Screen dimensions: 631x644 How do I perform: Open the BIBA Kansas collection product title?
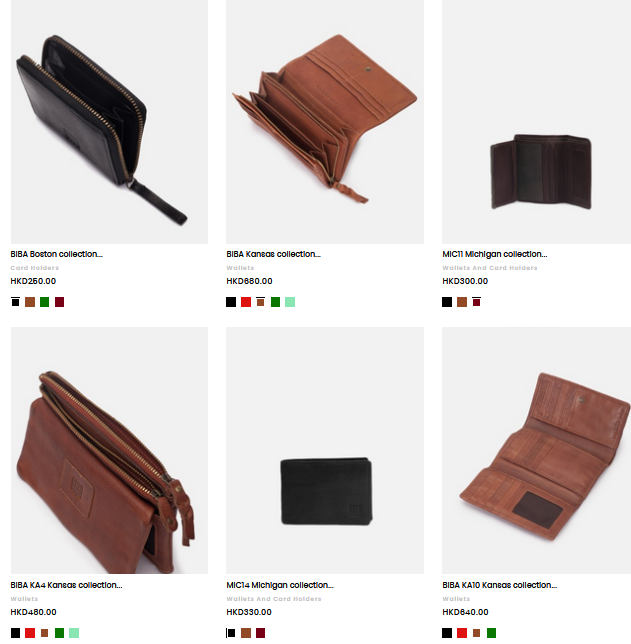tap(273, 254)
